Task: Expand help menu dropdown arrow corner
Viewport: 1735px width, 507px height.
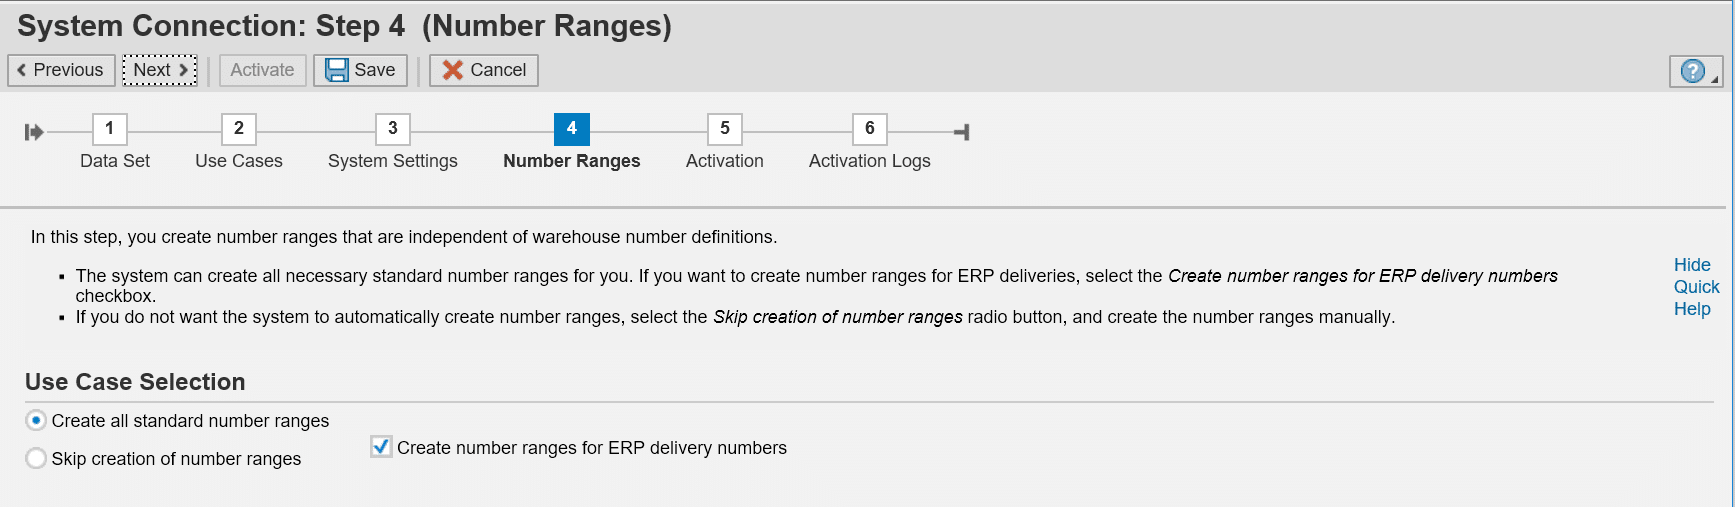Action: (x=1715, y=80)
